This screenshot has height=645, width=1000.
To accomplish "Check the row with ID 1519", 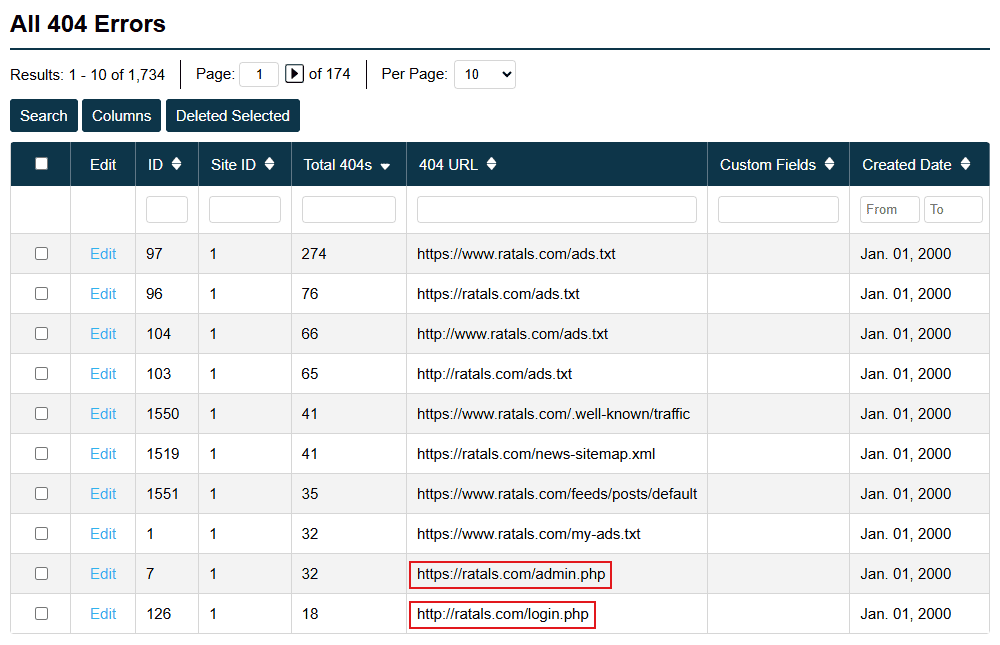I will click(x=41, y=454).
